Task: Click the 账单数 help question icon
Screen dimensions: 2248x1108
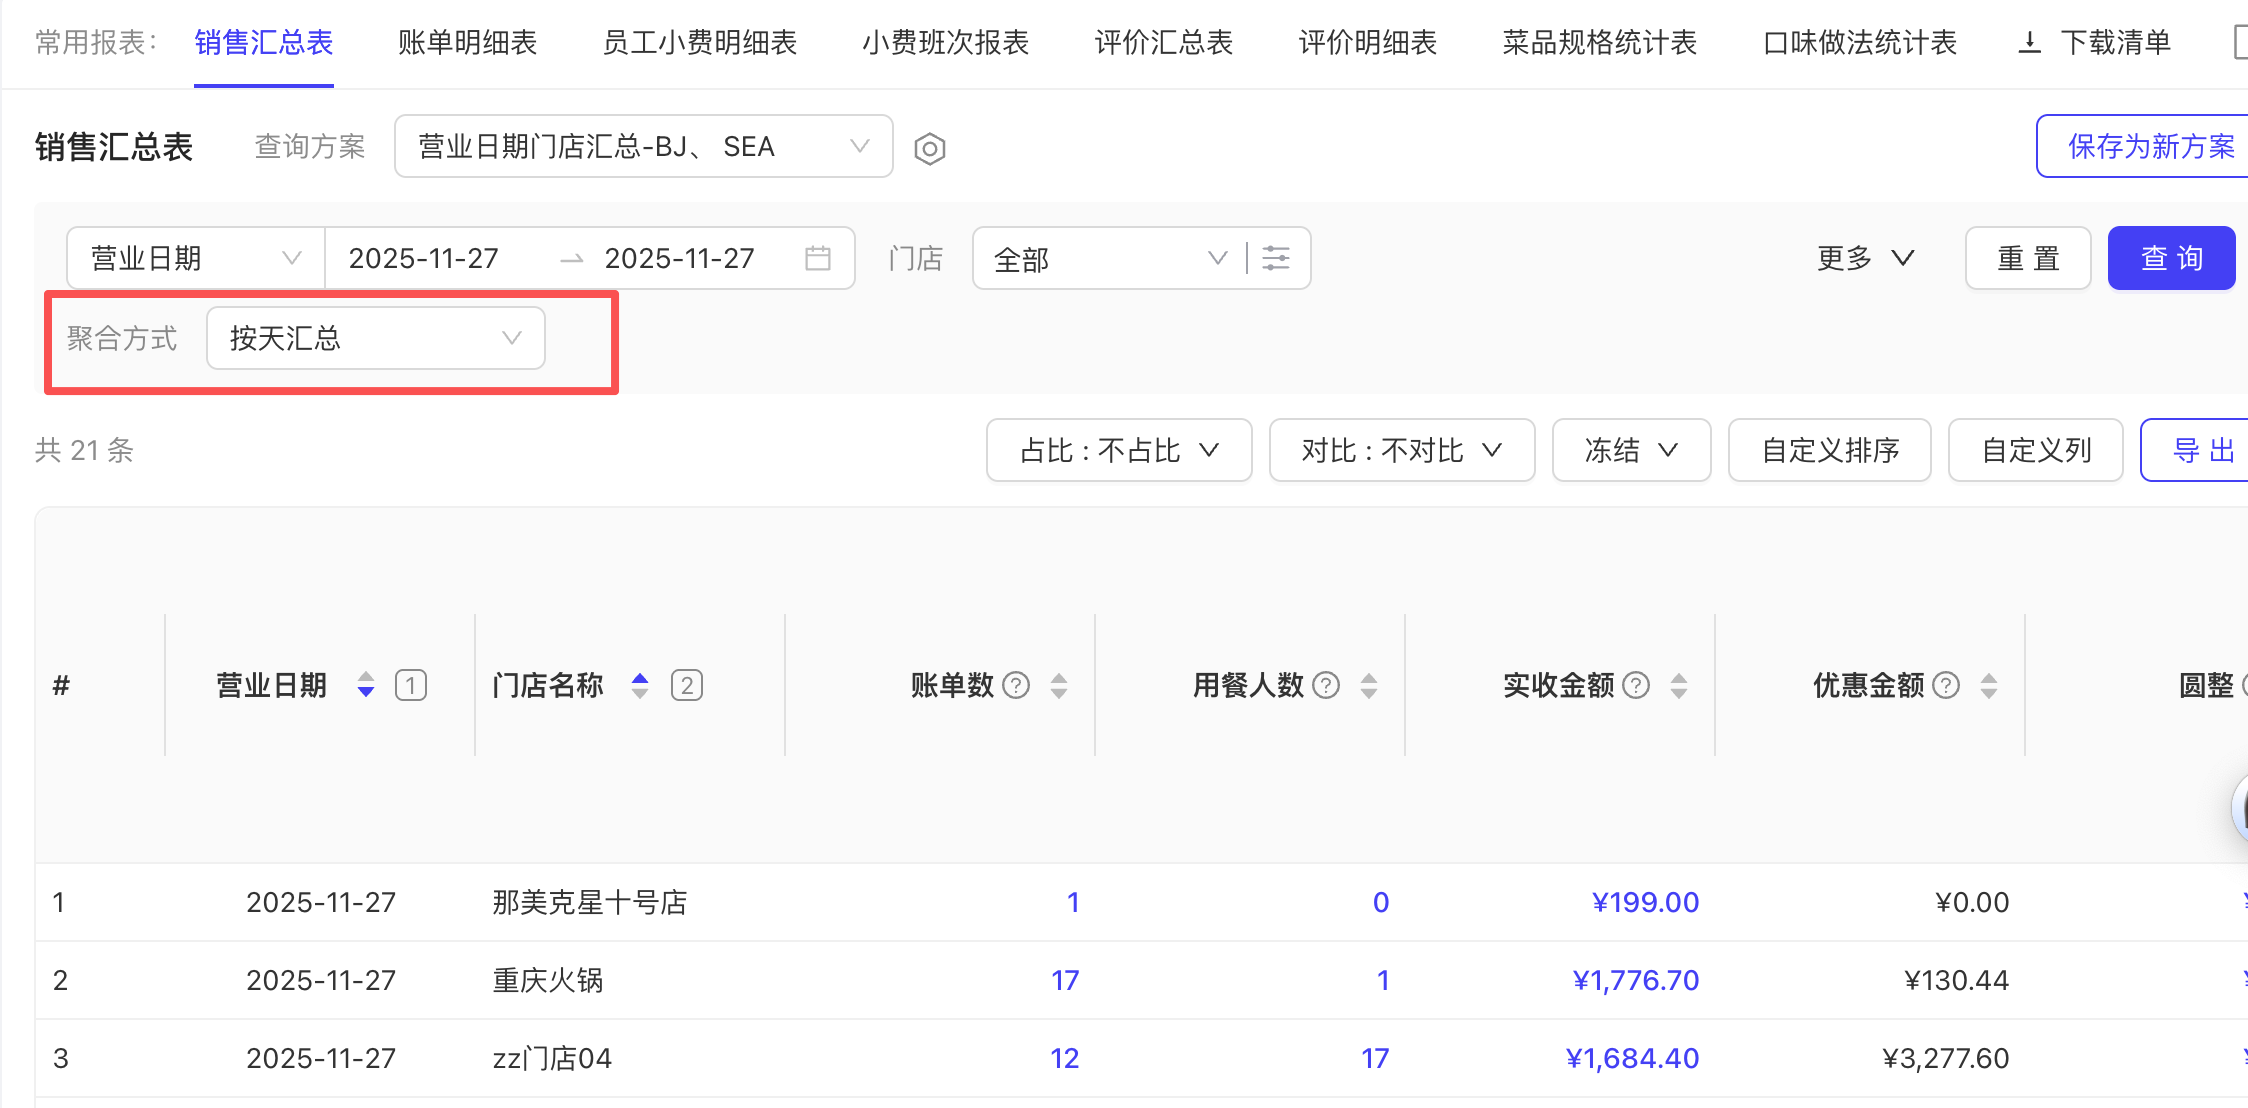Action: tap(1016, 685)
